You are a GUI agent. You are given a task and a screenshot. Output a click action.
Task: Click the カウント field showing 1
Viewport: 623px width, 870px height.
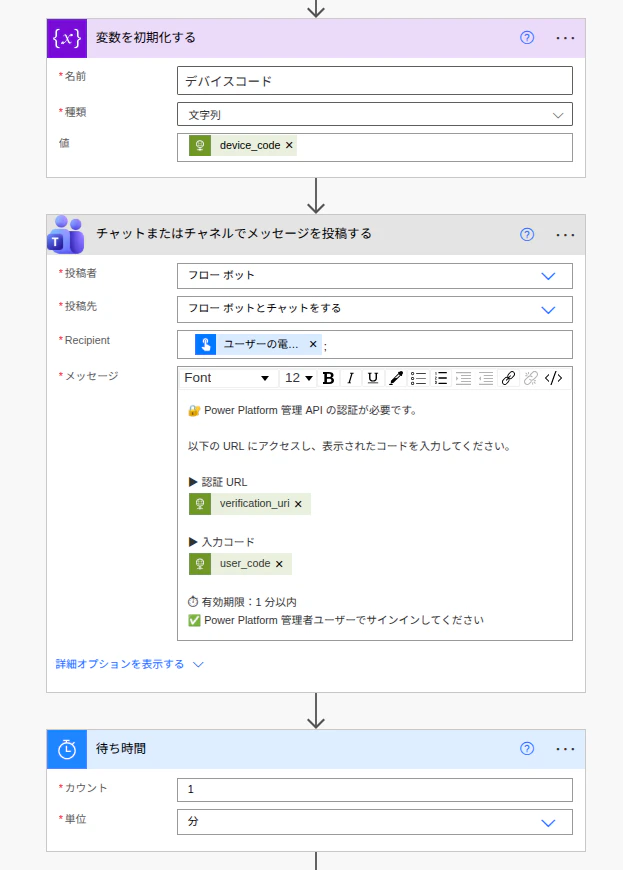(x=375, y=790)
